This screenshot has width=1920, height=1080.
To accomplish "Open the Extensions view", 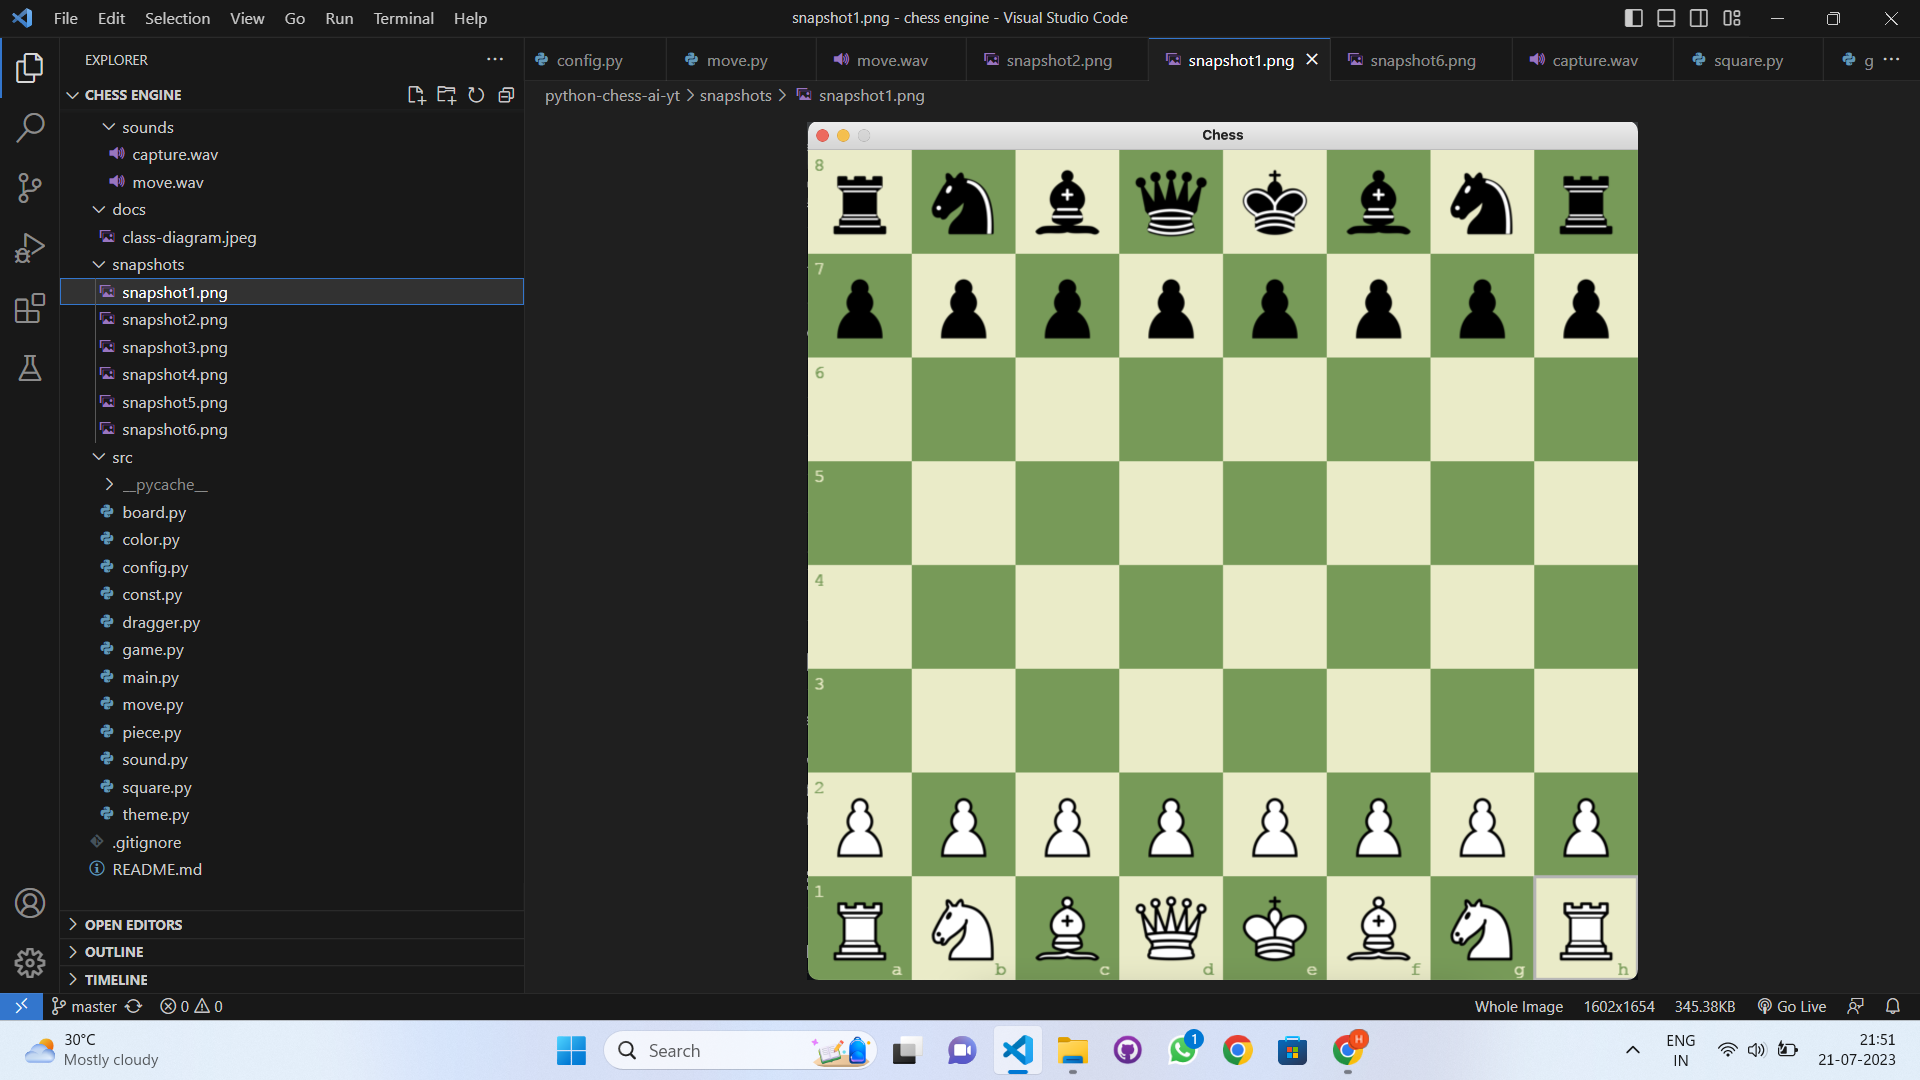I will click(30, 308).
